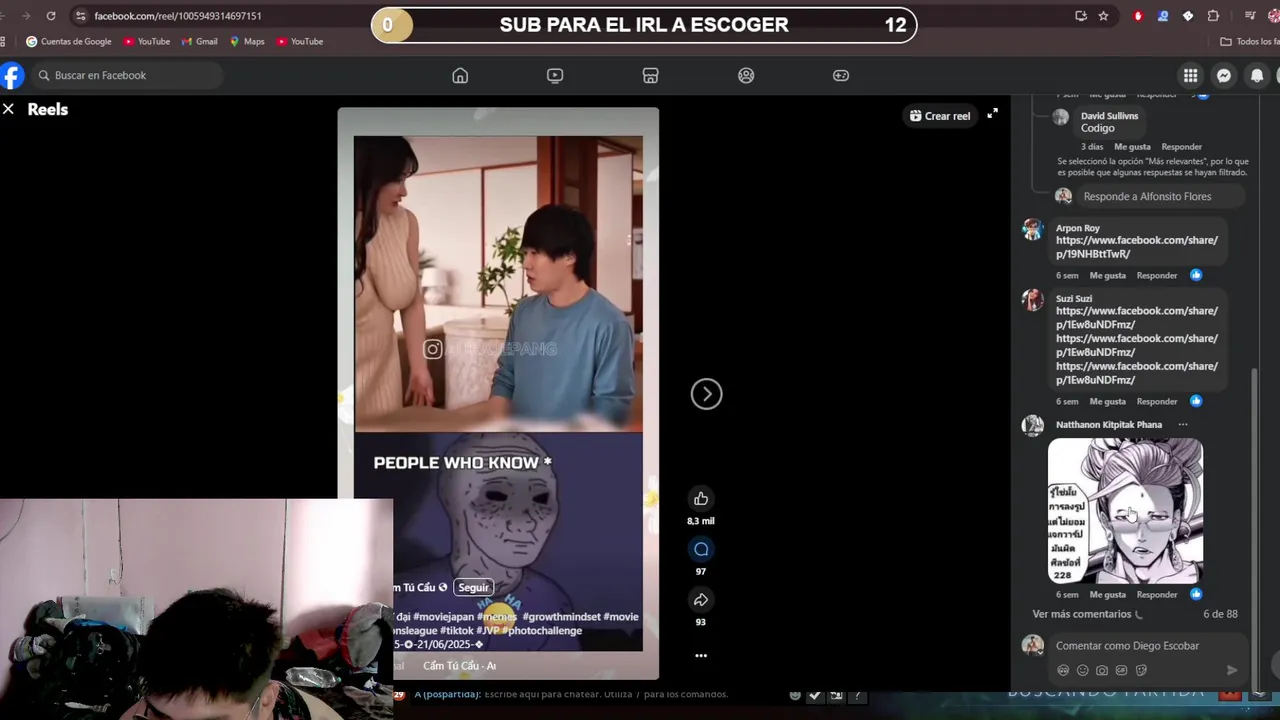Open the options dots beside Natthanon Kitpitak Phana

(1182, 425)
